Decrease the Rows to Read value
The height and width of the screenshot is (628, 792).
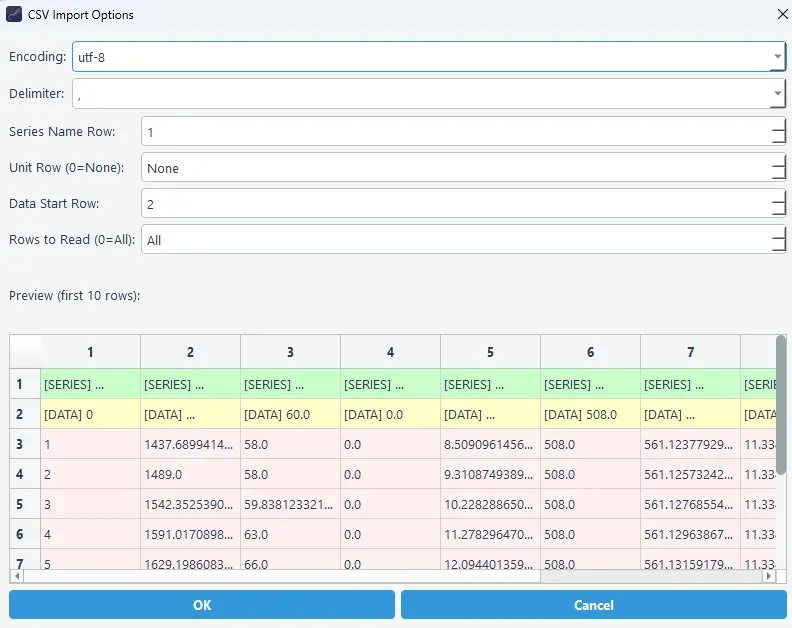click(778, 247)
